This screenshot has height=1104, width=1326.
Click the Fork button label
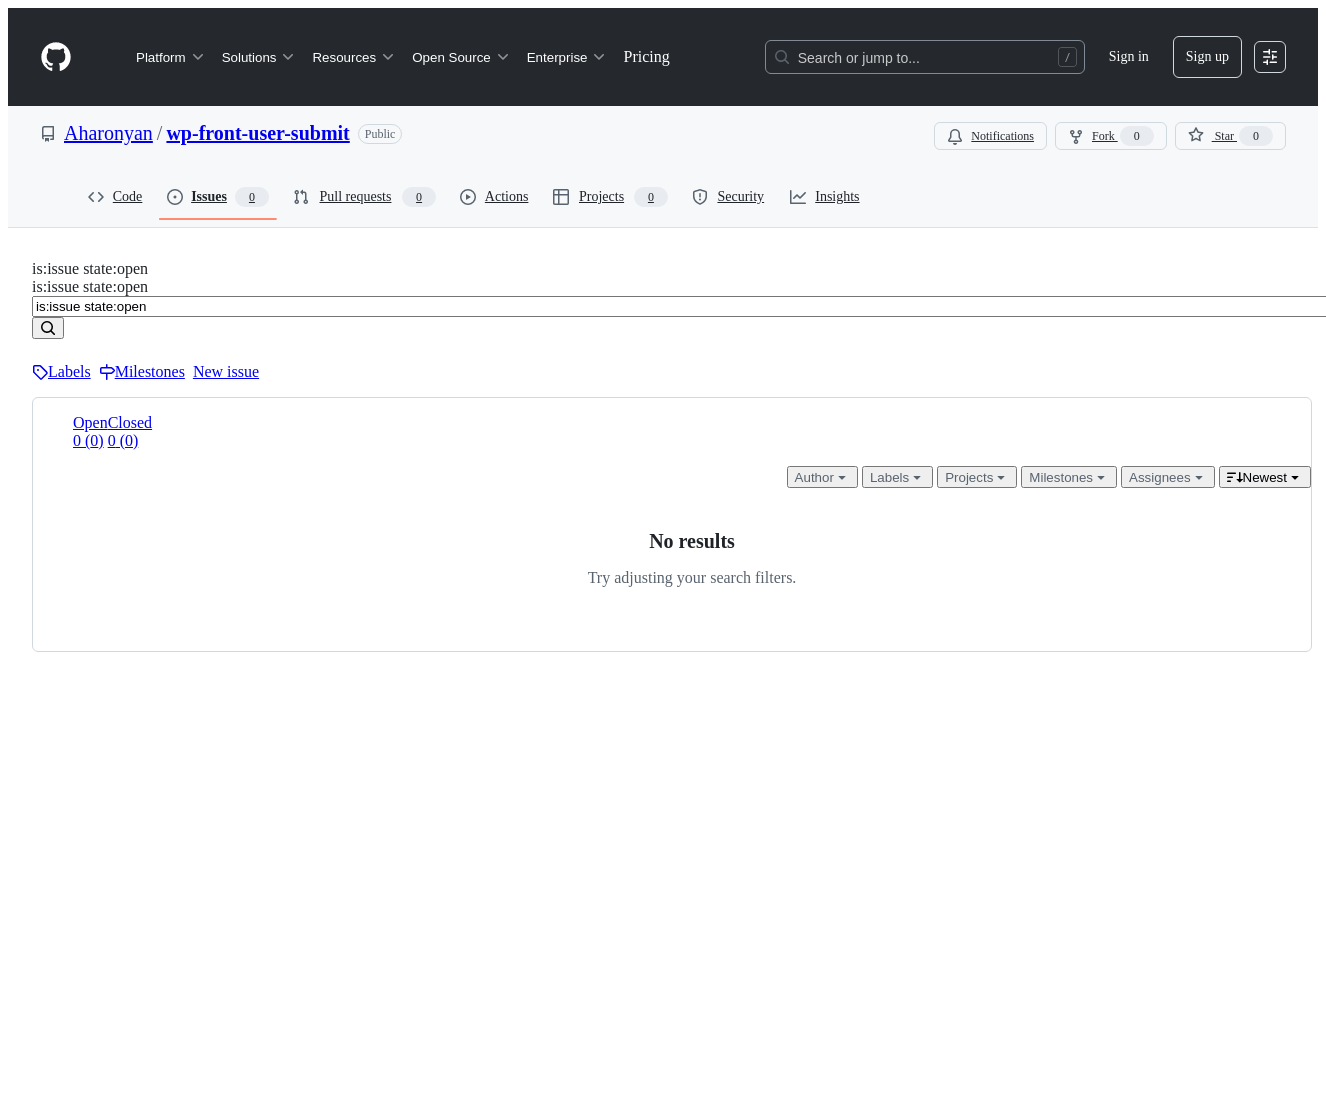pos(1103,136)
